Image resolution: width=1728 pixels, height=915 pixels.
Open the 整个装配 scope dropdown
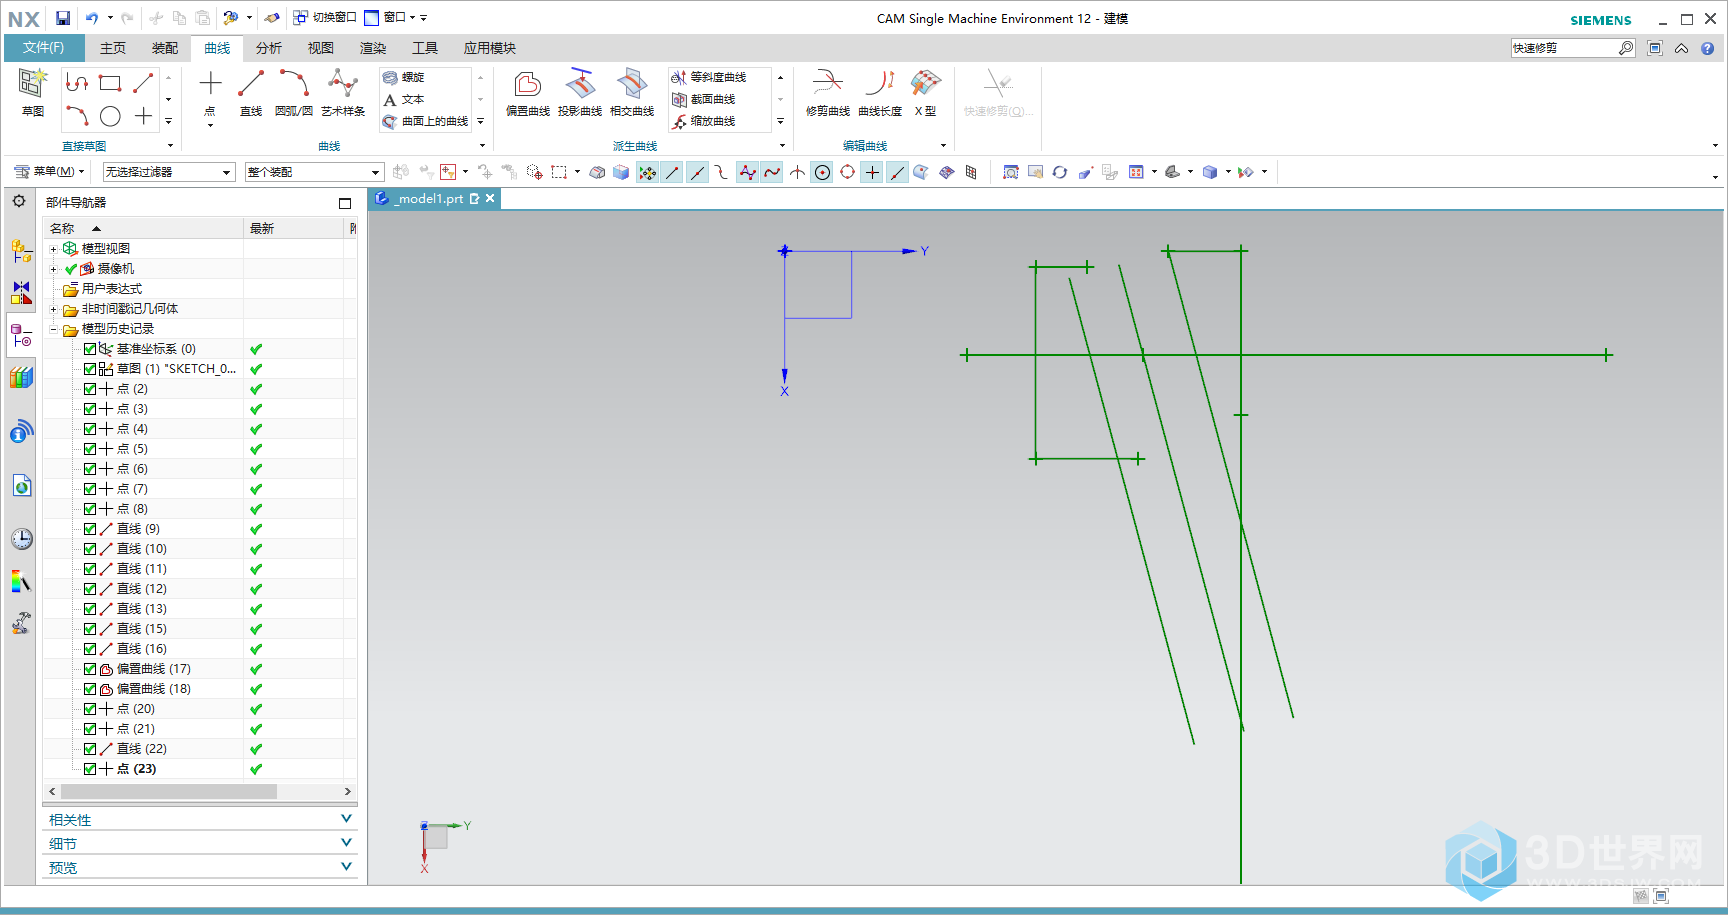[314, 172]
